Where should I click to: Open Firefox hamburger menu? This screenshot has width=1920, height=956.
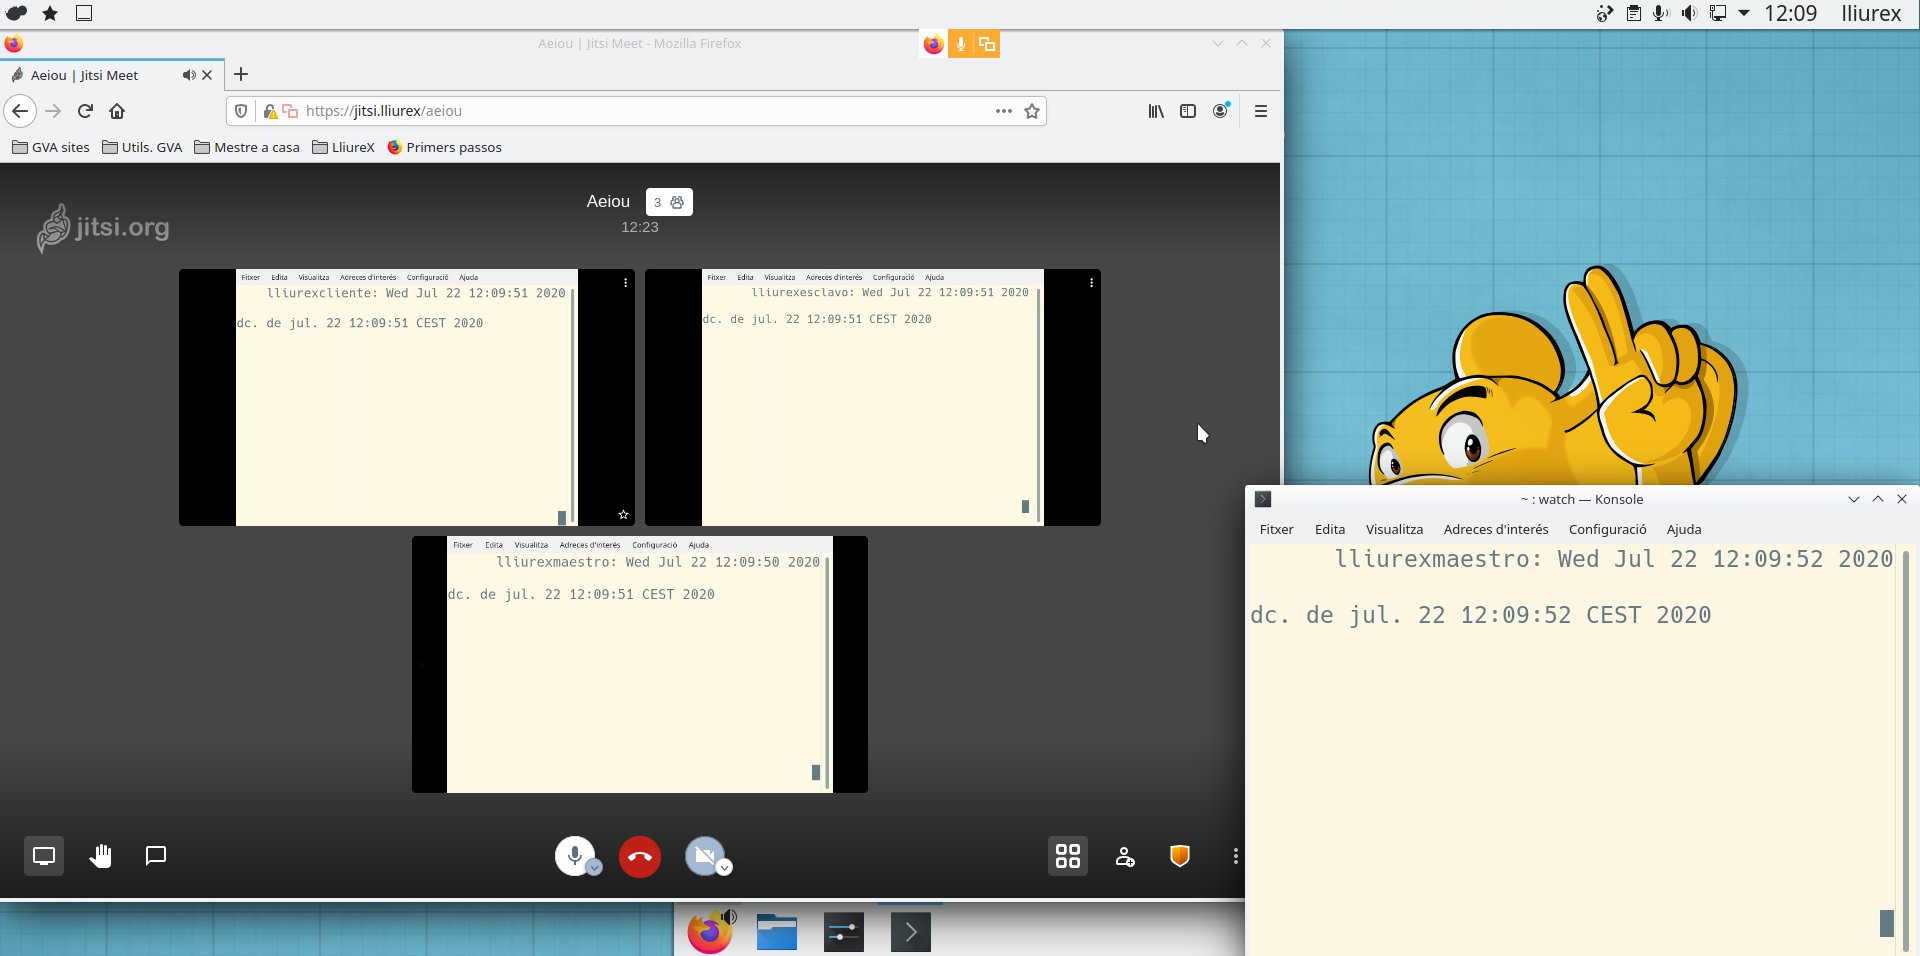click(x=1261, y=111)
